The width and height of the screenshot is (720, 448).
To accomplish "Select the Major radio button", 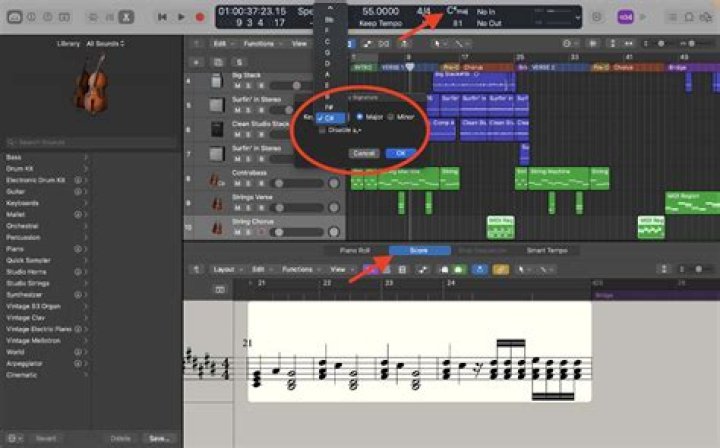I will [360, 117].
